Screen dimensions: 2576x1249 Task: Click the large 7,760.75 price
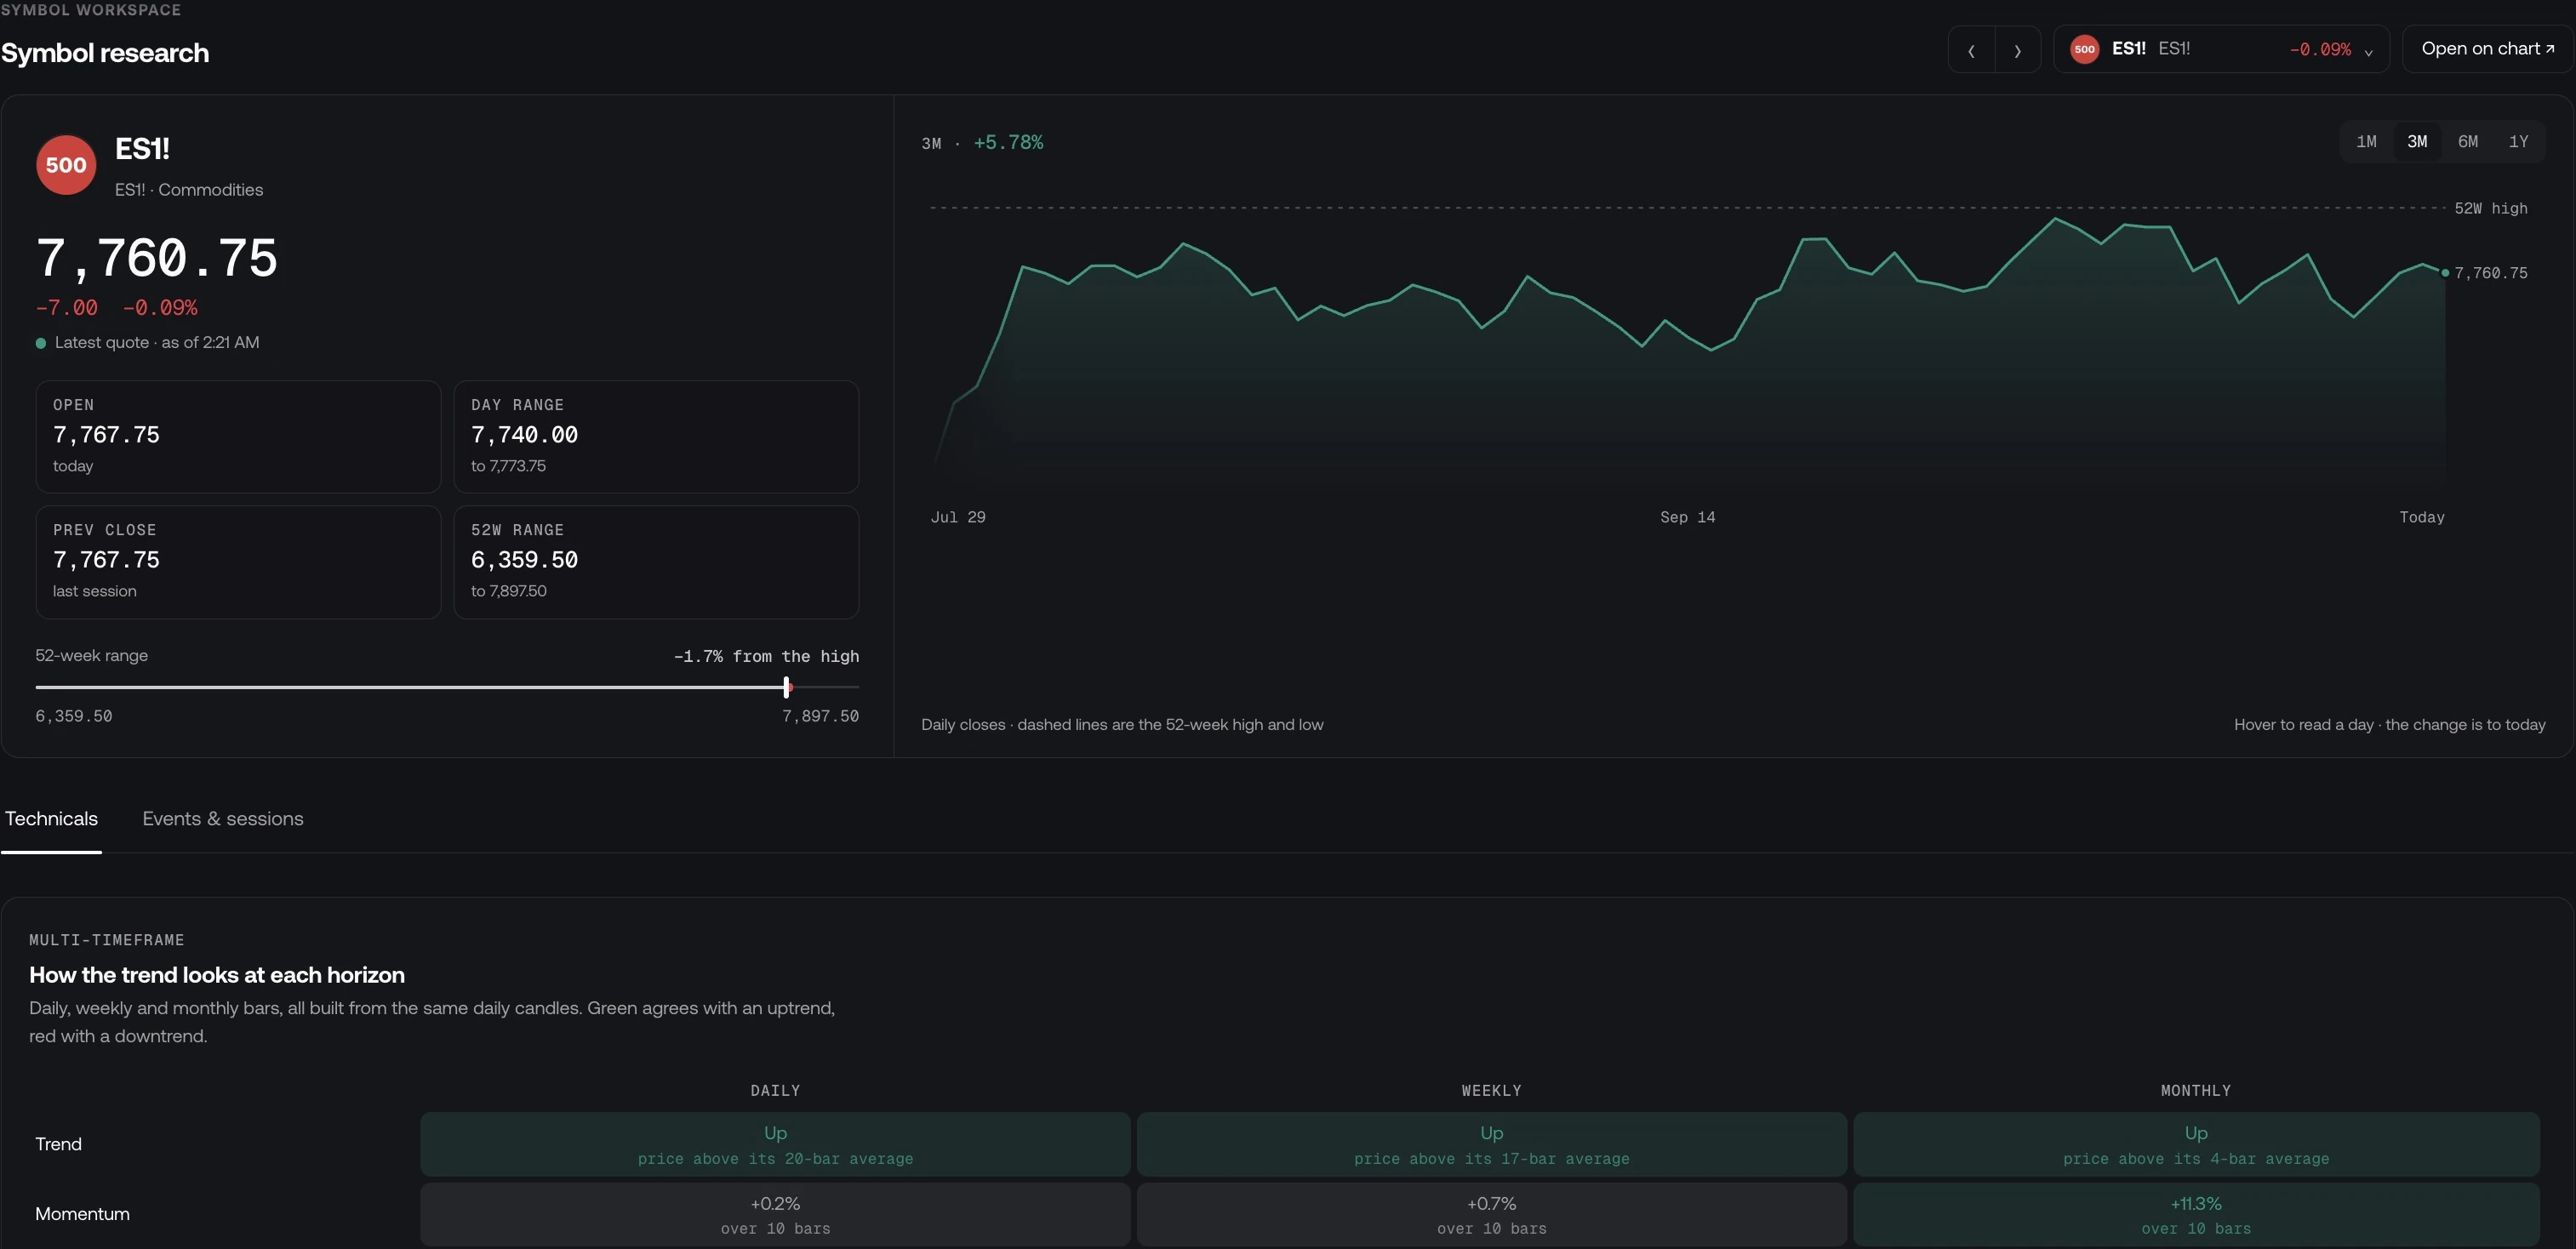[x=157, y=258]
